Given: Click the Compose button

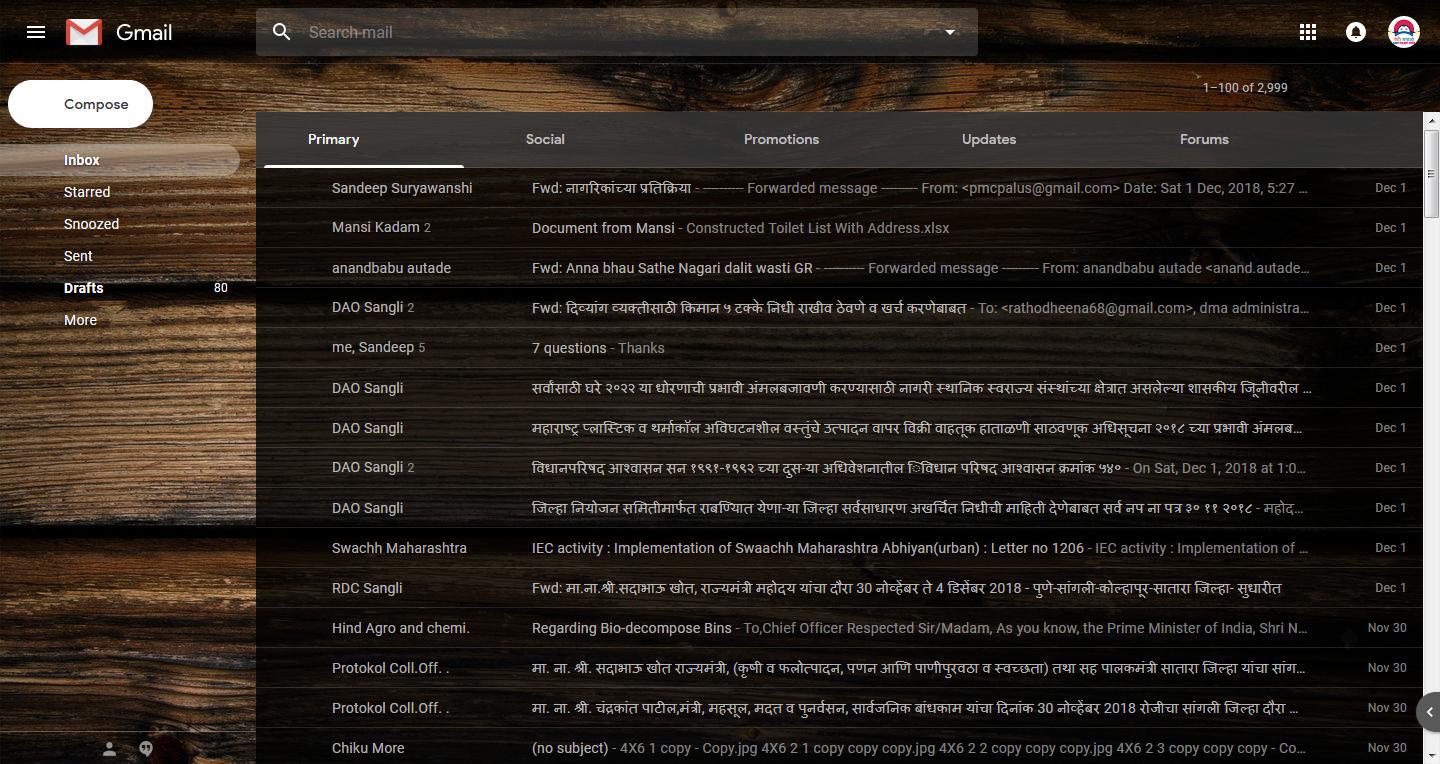Looking at the screenshot, I should point(80,104).
